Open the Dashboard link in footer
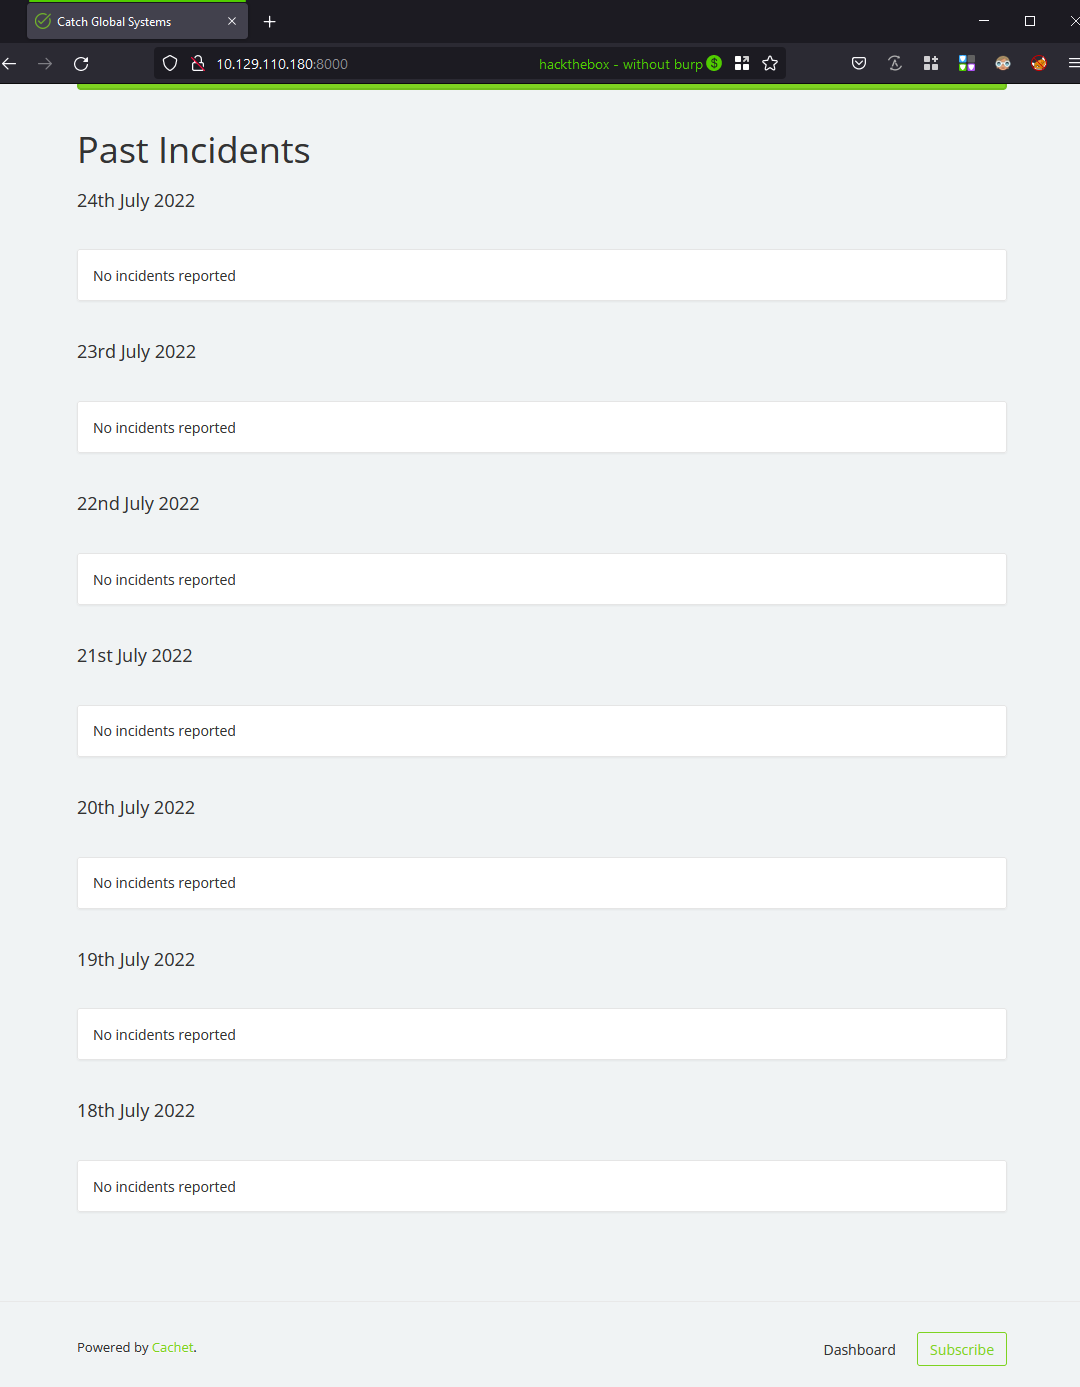The height and width of the screenshot is (1387, 1080). click(859, 1350)
